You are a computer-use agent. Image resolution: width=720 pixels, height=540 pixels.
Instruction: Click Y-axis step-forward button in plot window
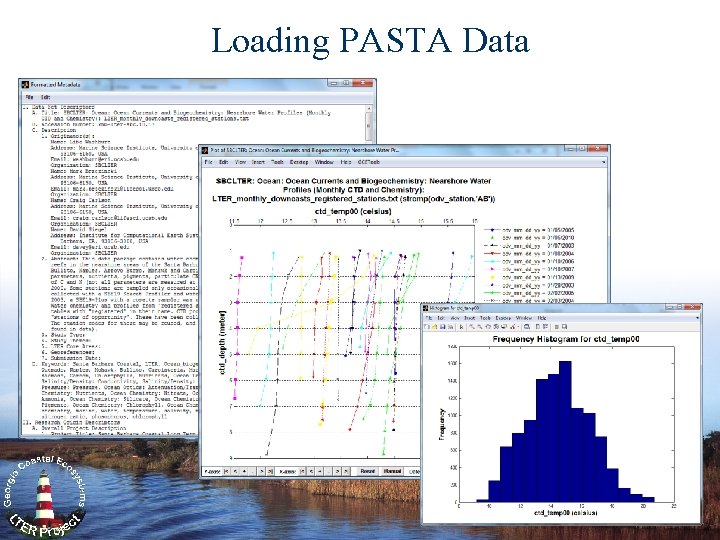click(x=261, y=471)
